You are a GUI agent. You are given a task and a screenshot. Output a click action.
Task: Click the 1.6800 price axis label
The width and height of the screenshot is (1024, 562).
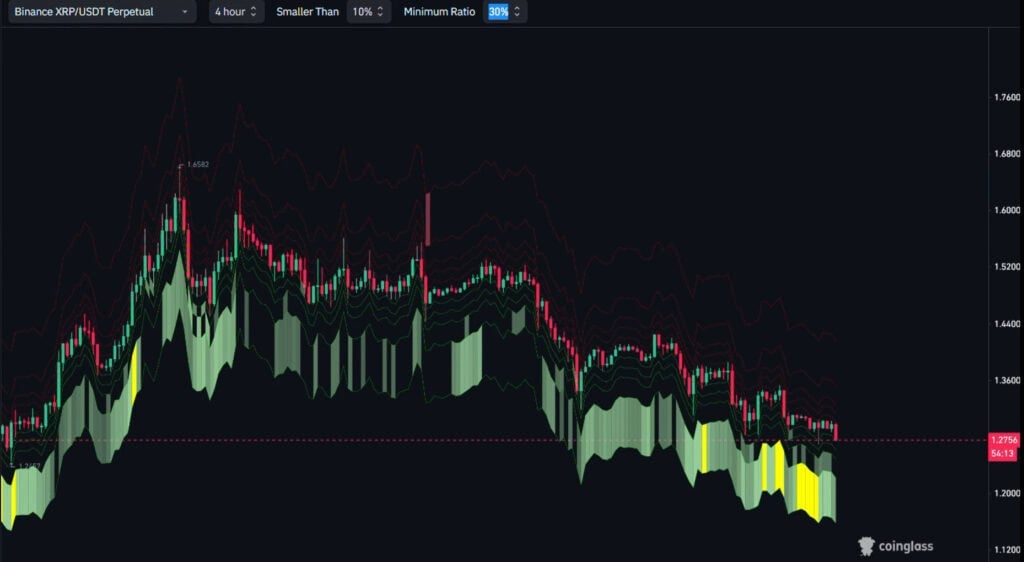click(x=1006, y=154)
